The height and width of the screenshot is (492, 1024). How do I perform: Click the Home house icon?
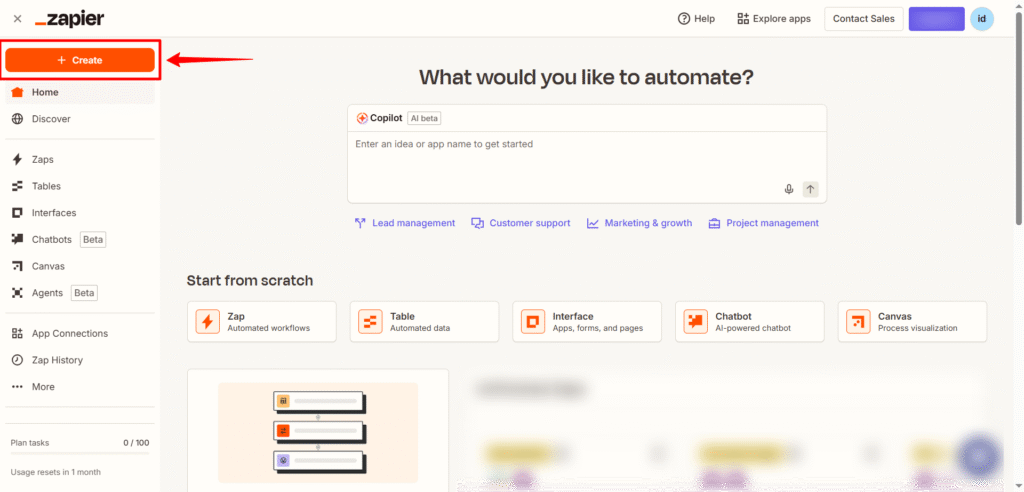tap(18, 92)
